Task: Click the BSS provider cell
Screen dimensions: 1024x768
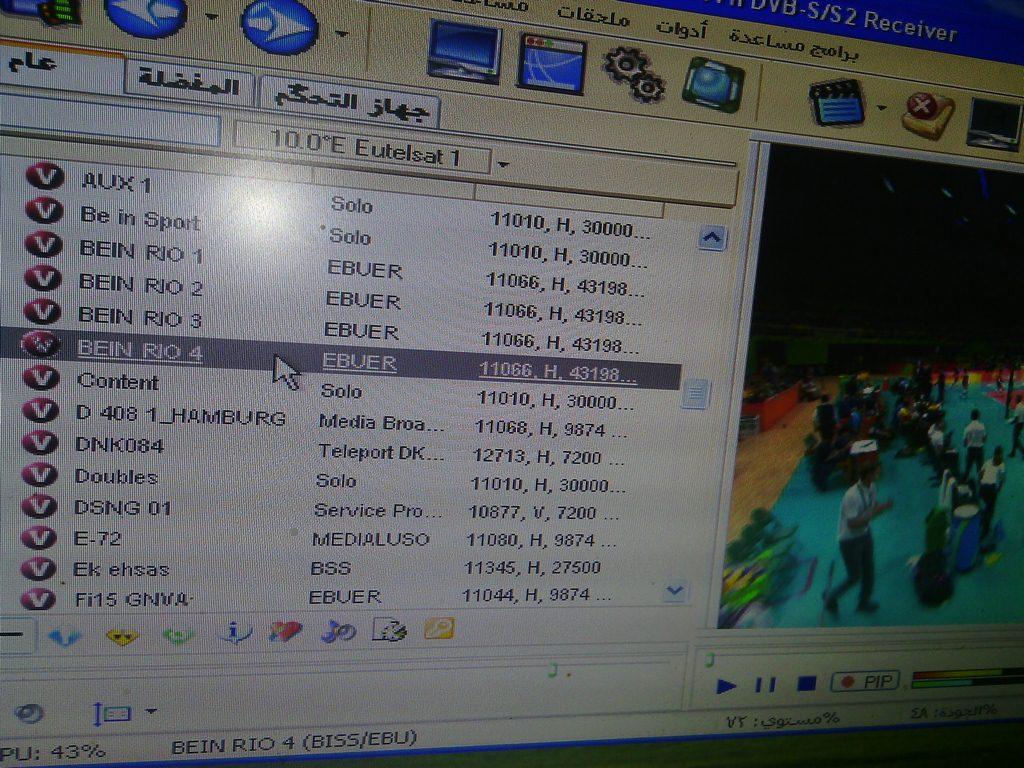Action: (x=330, y=568)
